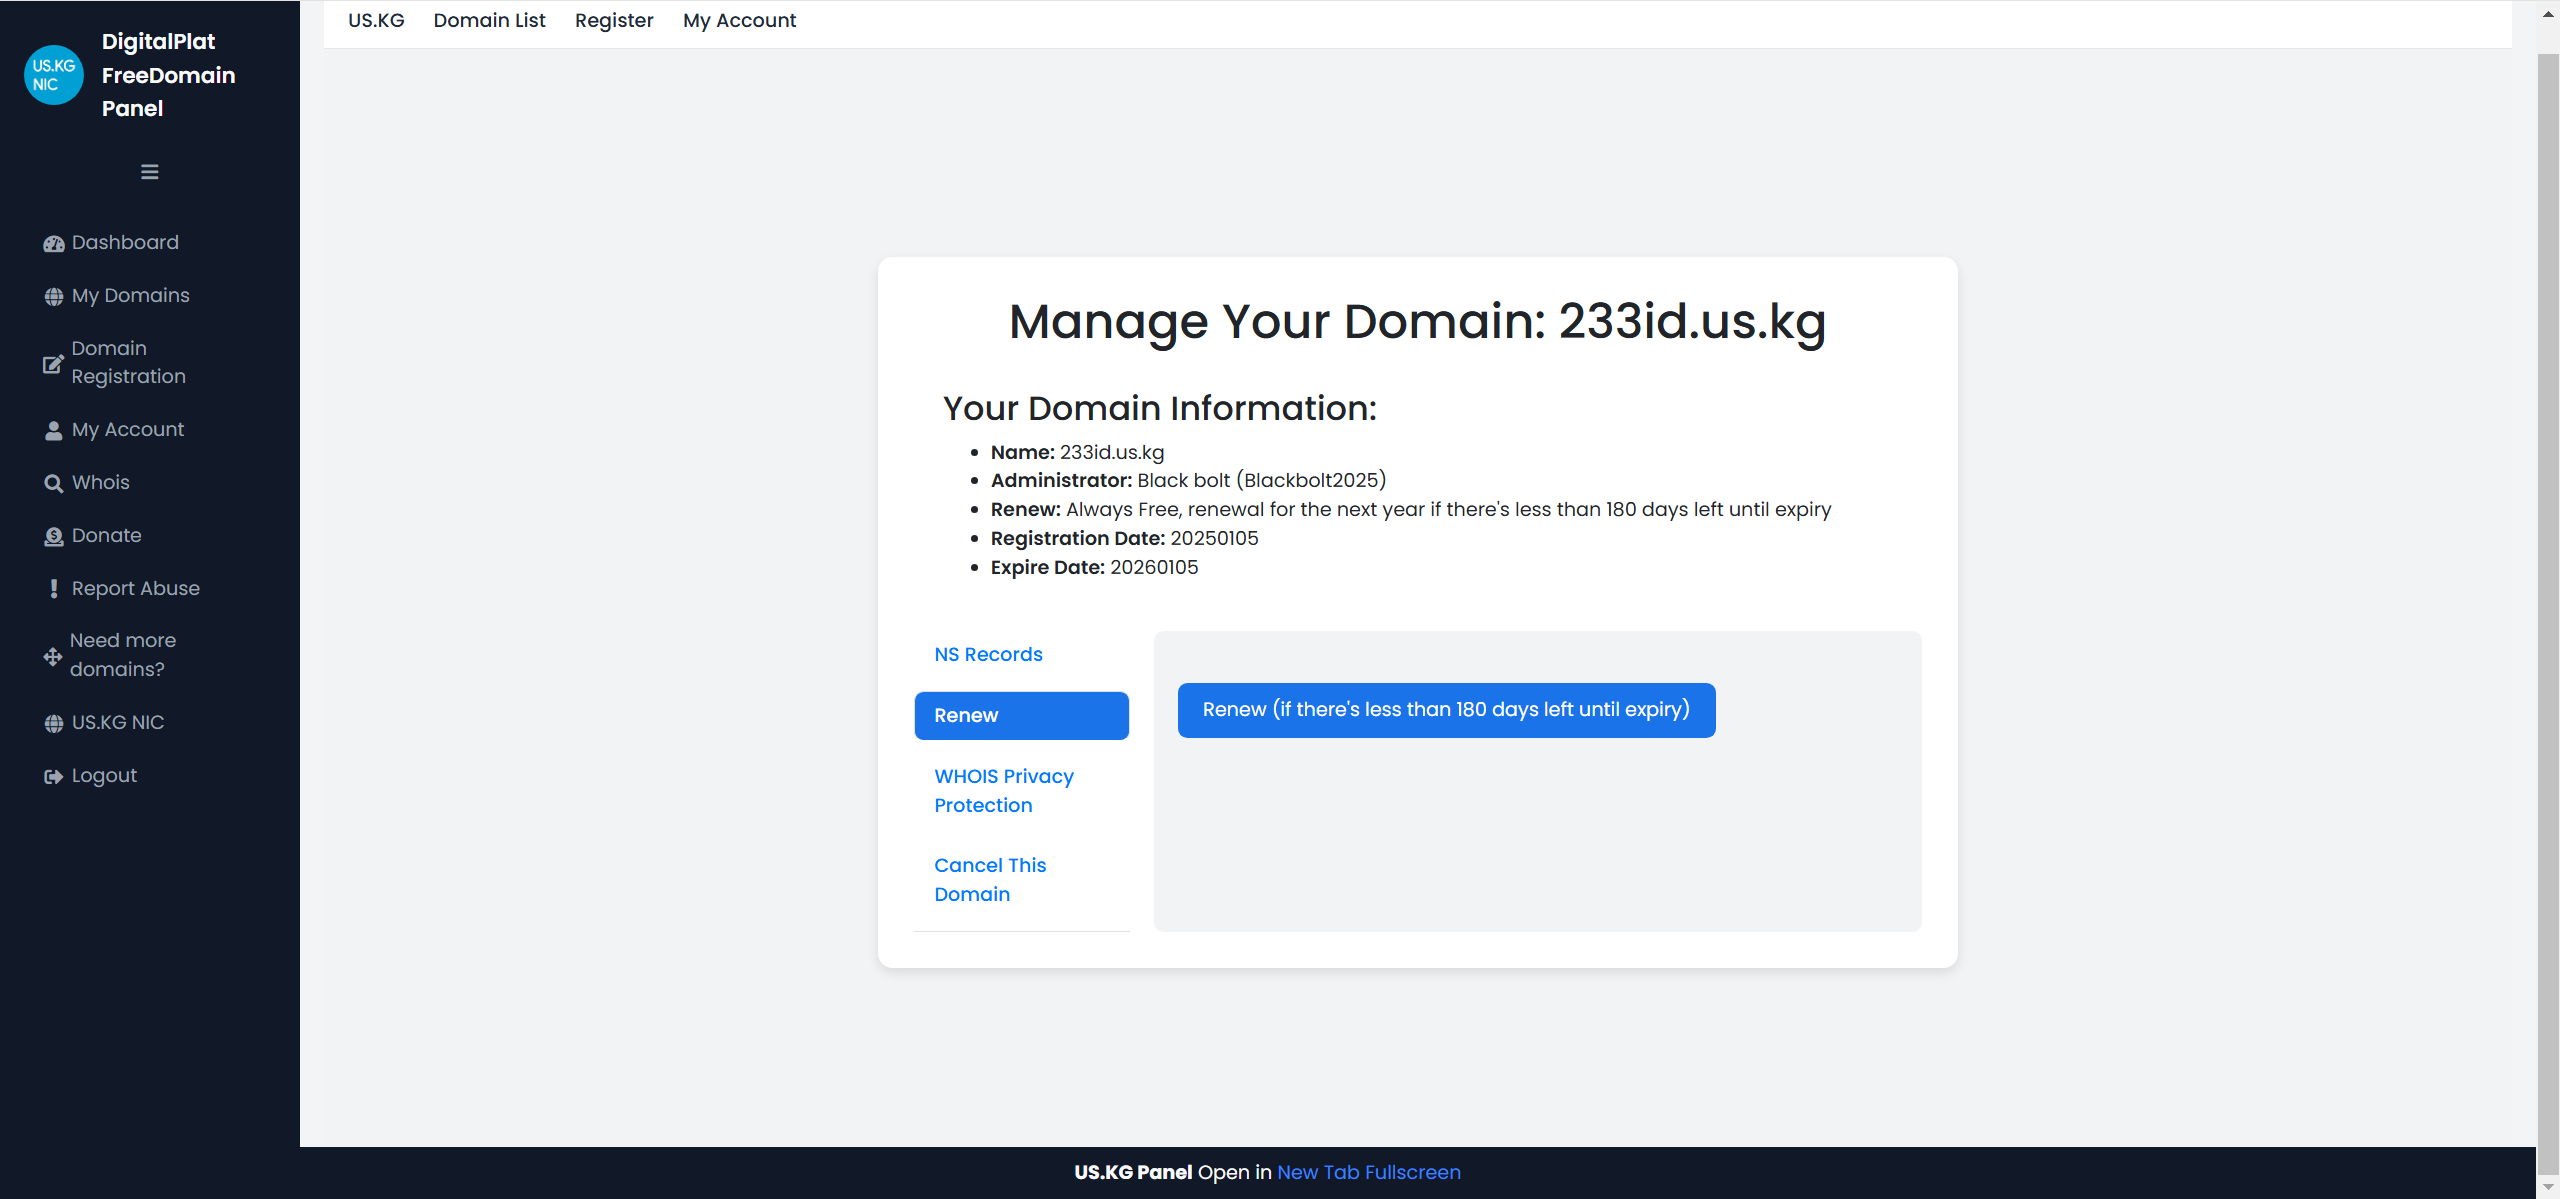The height and width of the screenshot is (1199, 2560).
Task: Click the scrollbar down arrow
Action: point(2548,1186)
